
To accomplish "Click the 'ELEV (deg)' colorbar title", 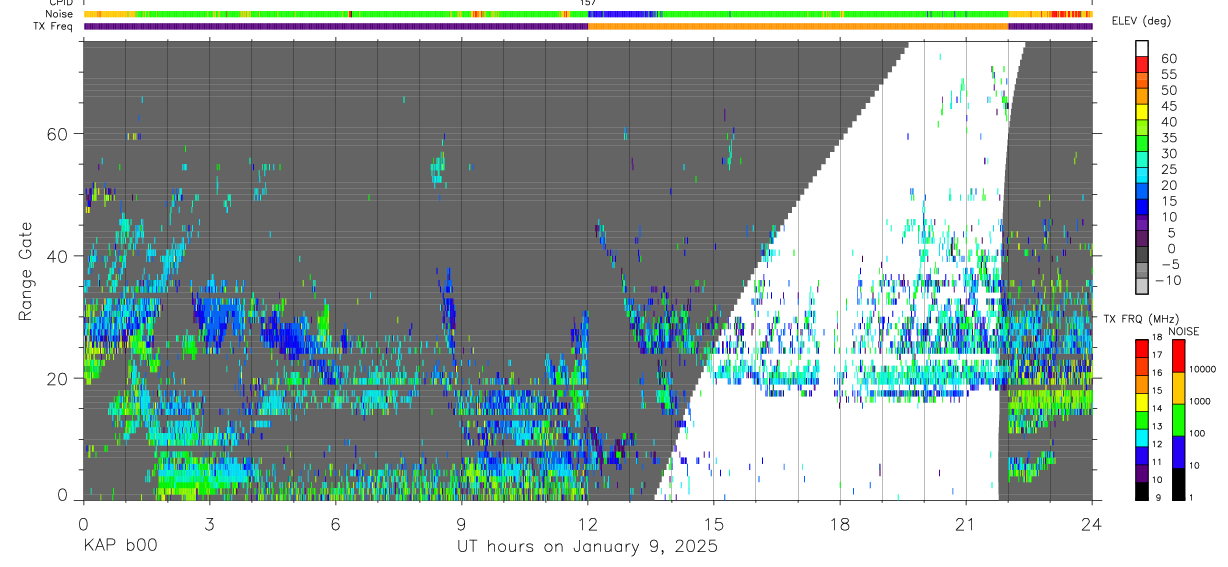I will coord(1140,21).
